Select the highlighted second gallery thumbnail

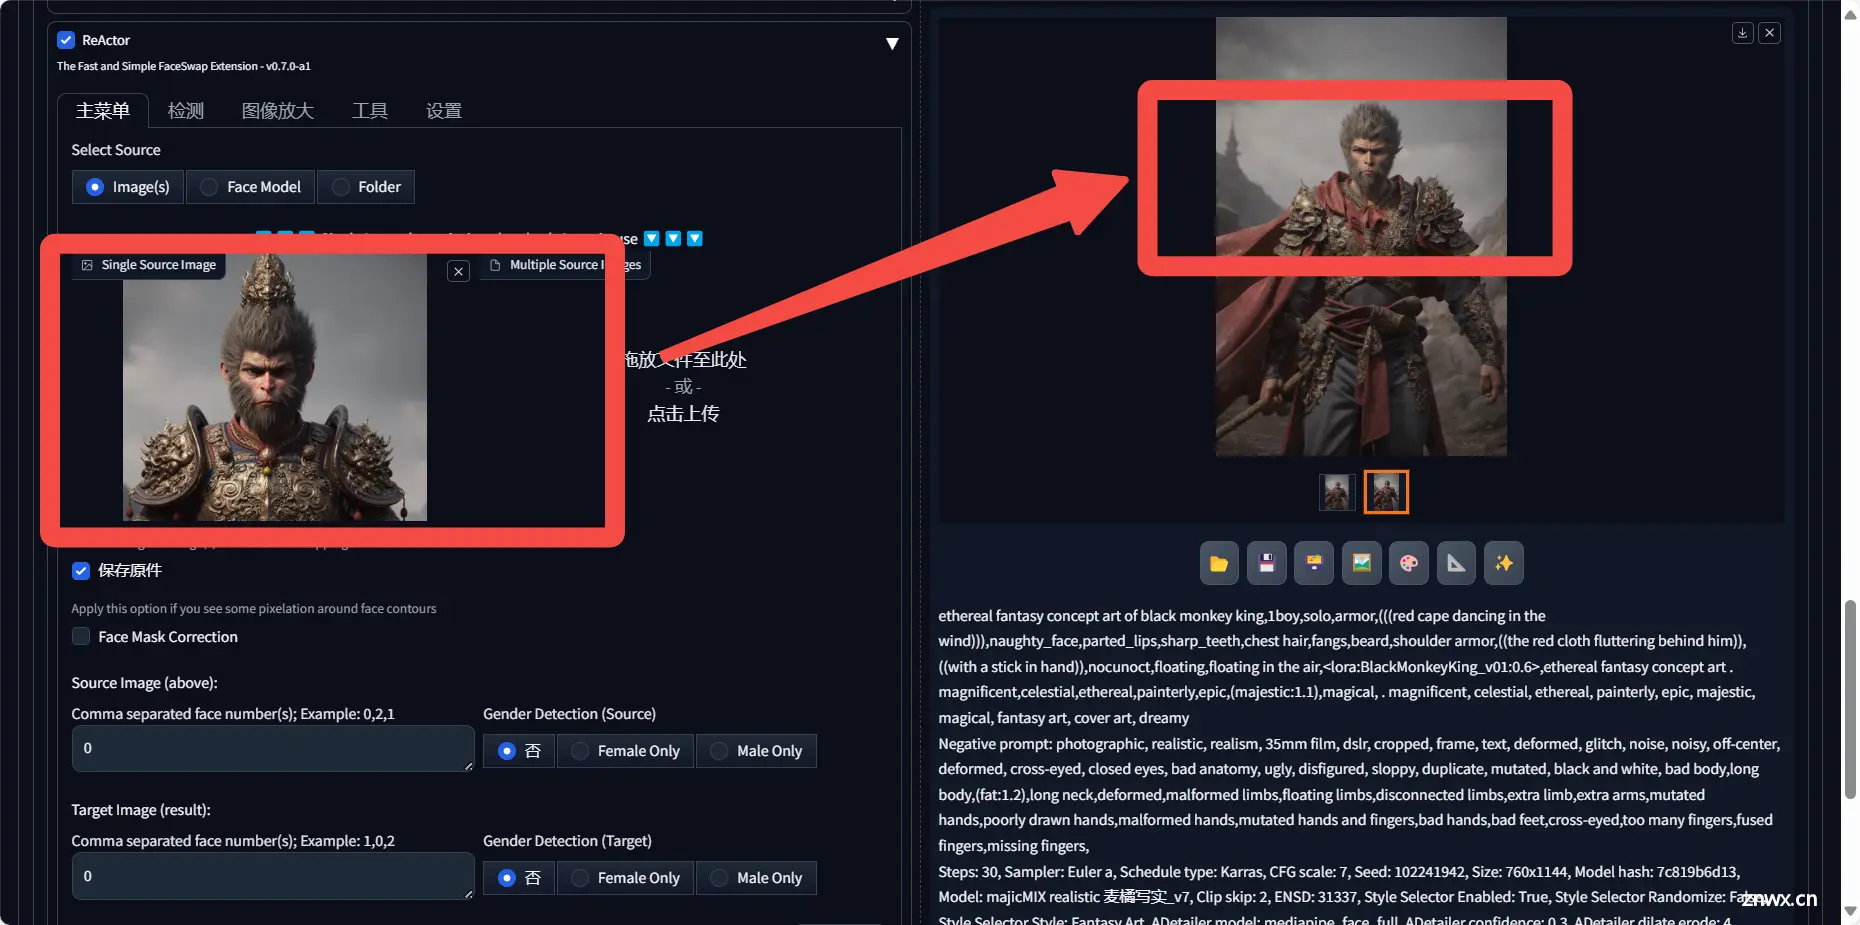1386,492
